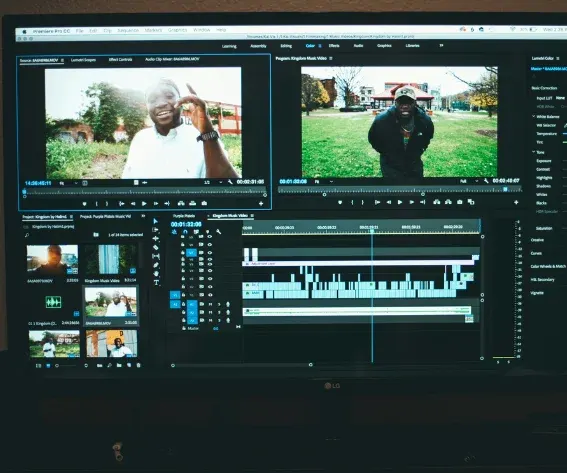Select the Selection arrow tool
The image size is (567, 473).
[x=156, y=221]
